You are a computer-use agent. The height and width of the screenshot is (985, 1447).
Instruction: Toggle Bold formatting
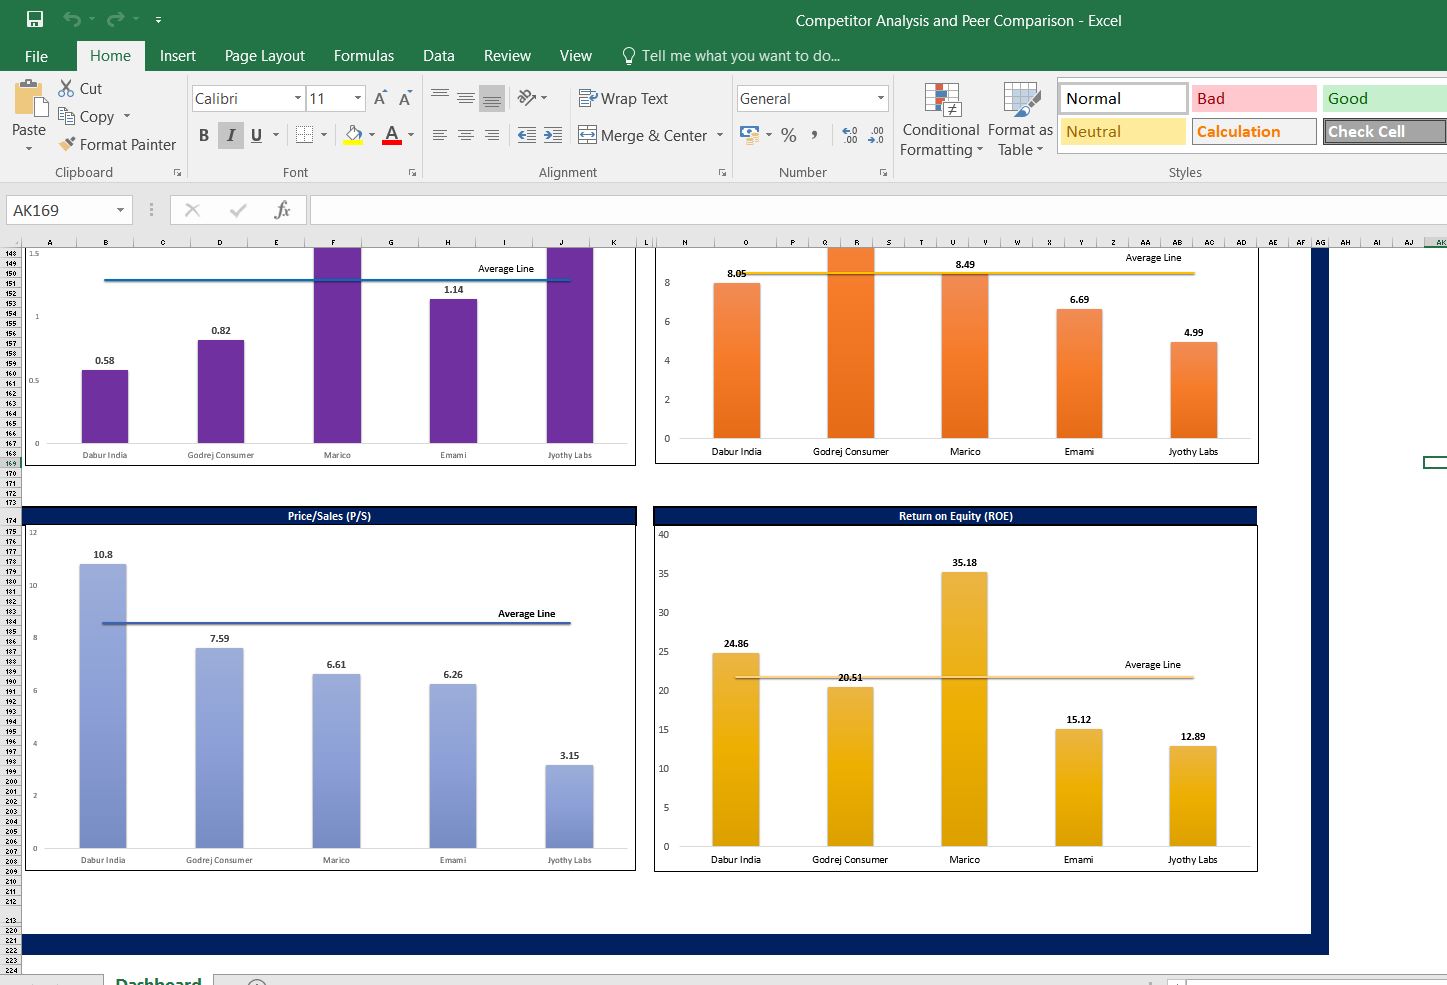(204, 135)
